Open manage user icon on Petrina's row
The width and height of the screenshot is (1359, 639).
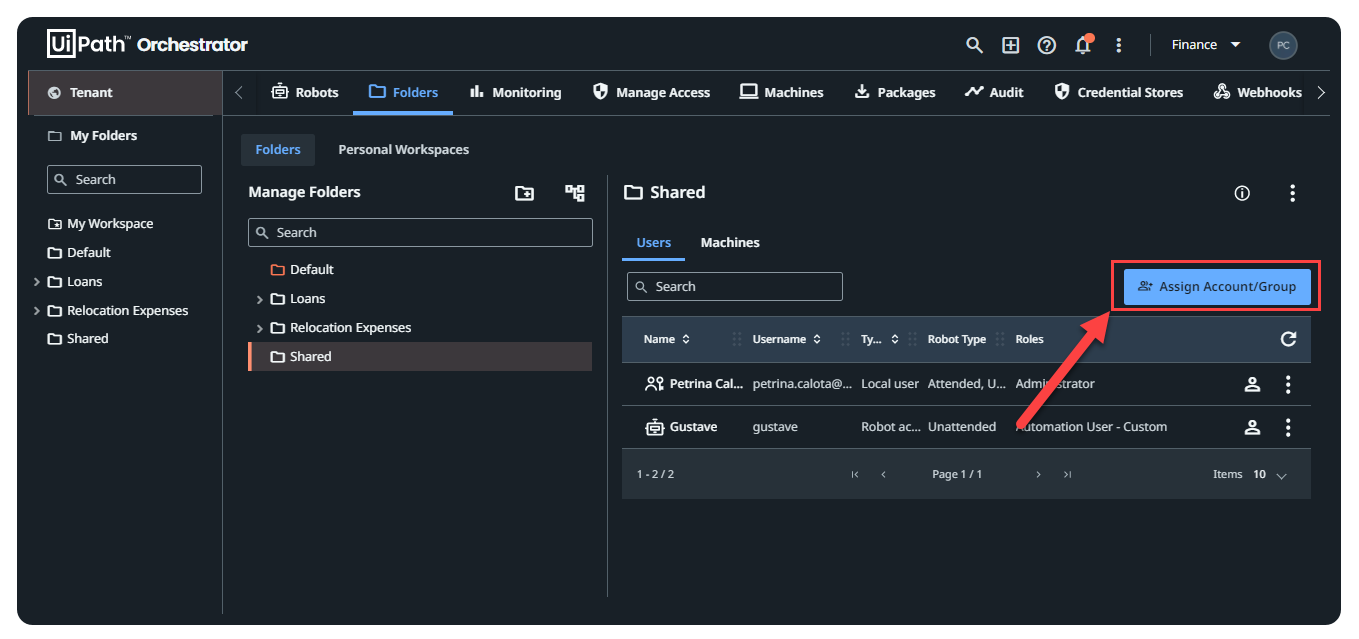1253,383
